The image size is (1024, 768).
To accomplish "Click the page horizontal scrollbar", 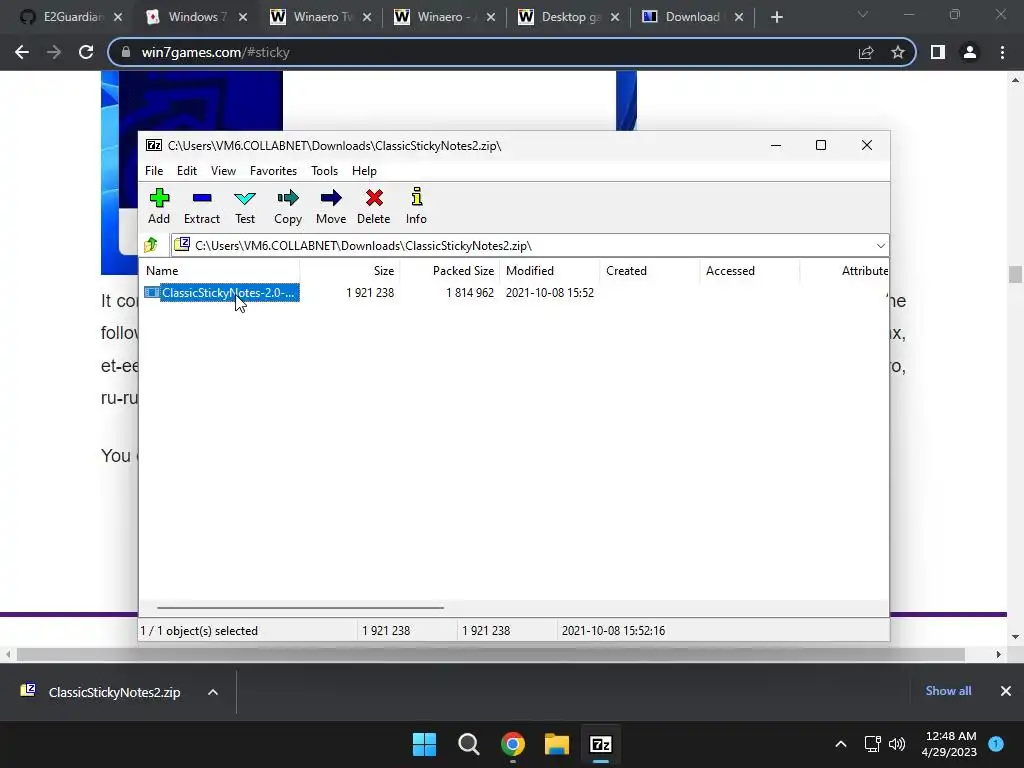I will (490, 654).
